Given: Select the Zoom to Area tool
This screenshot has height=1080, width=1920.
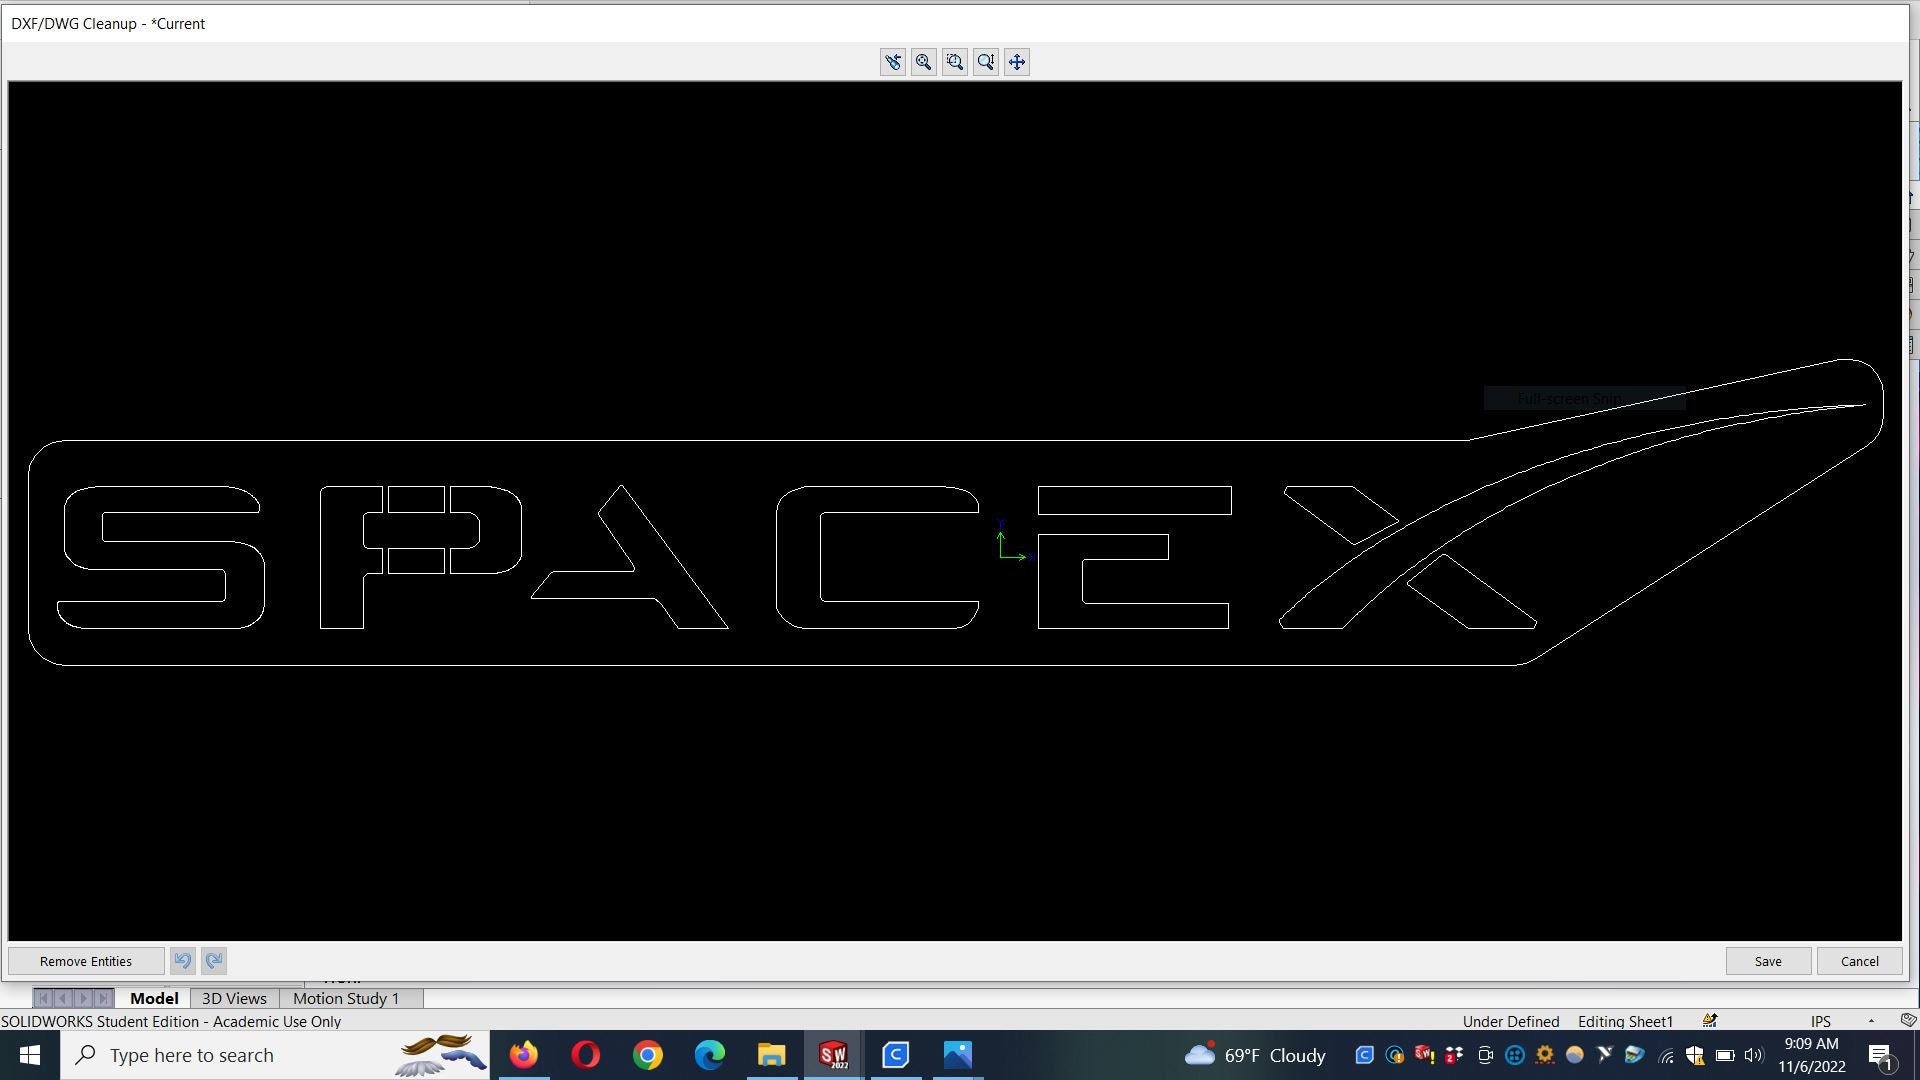Looking at the screenshot, I should tap(954, 61).
